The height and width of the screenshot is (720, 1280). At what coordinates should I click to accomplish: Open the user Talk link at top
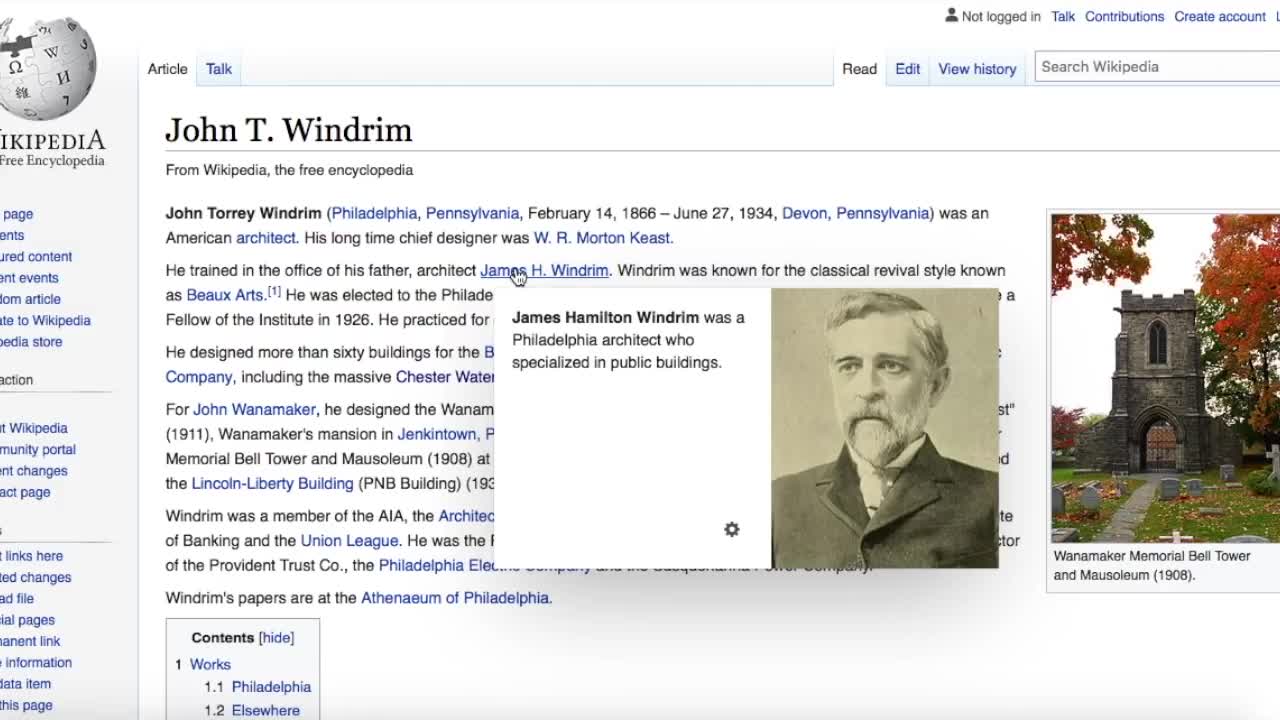1063,16
